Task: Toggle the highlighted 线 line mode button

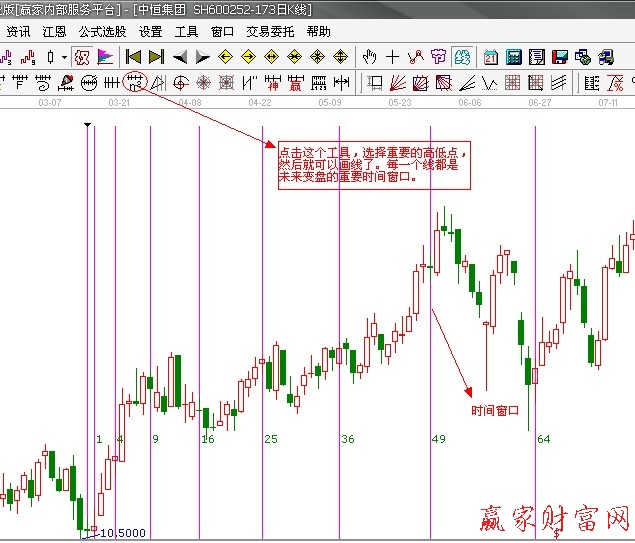Action: [461, 57]
